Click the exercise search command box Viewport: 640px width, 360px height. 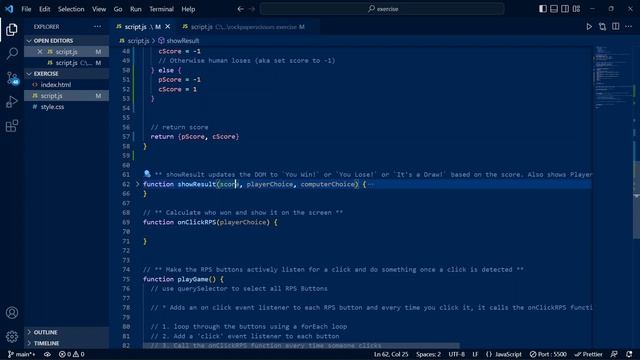tap(382, 9)
